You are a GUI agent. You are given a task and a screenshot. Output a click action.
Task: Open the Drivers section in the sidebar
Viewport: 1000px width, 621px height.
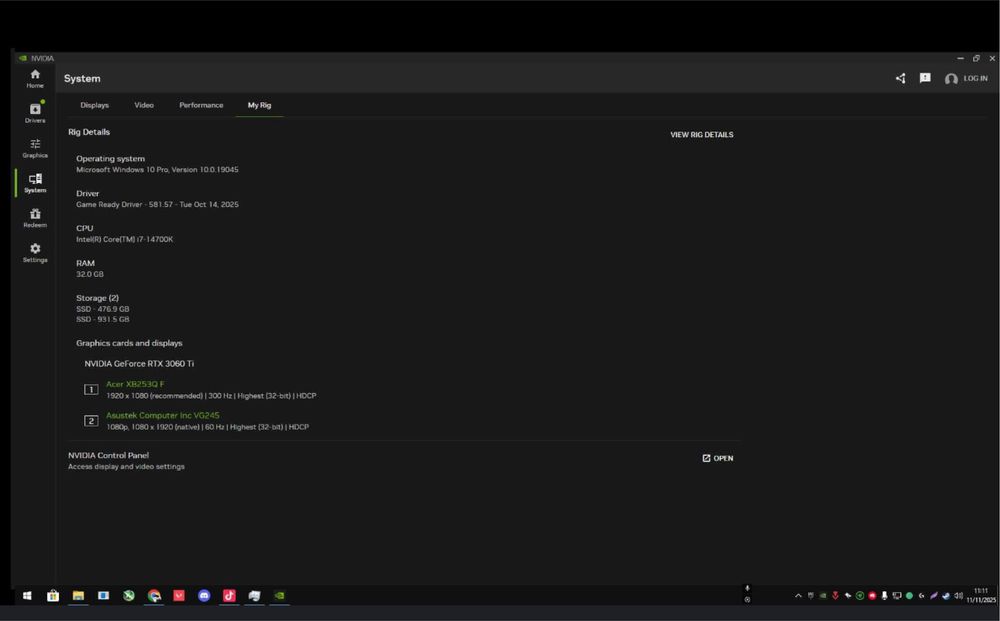tap(35, 113)
